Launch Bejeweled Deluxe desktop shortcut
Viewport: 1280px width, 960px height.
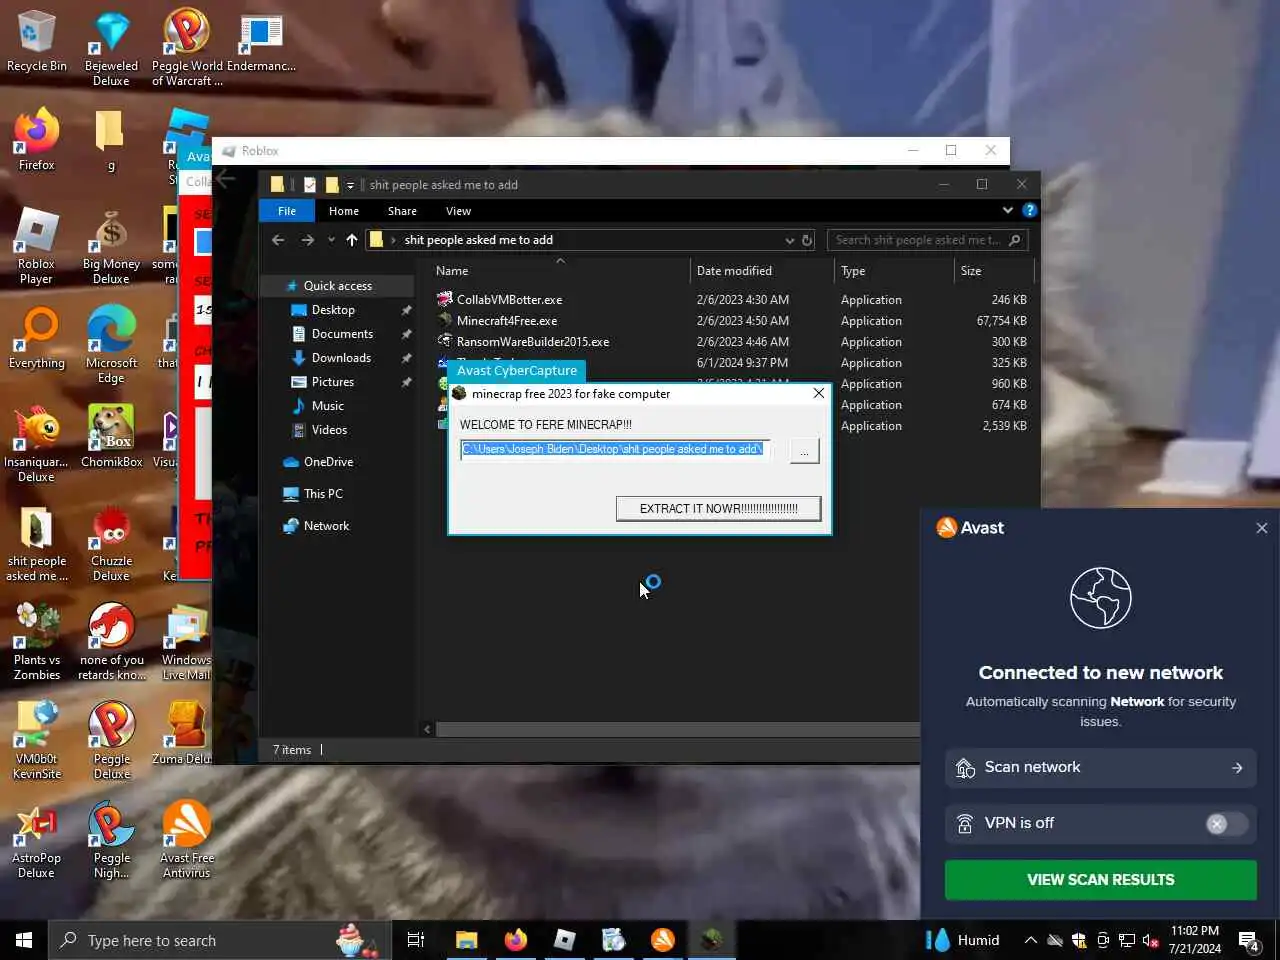(x=111, y=48)
